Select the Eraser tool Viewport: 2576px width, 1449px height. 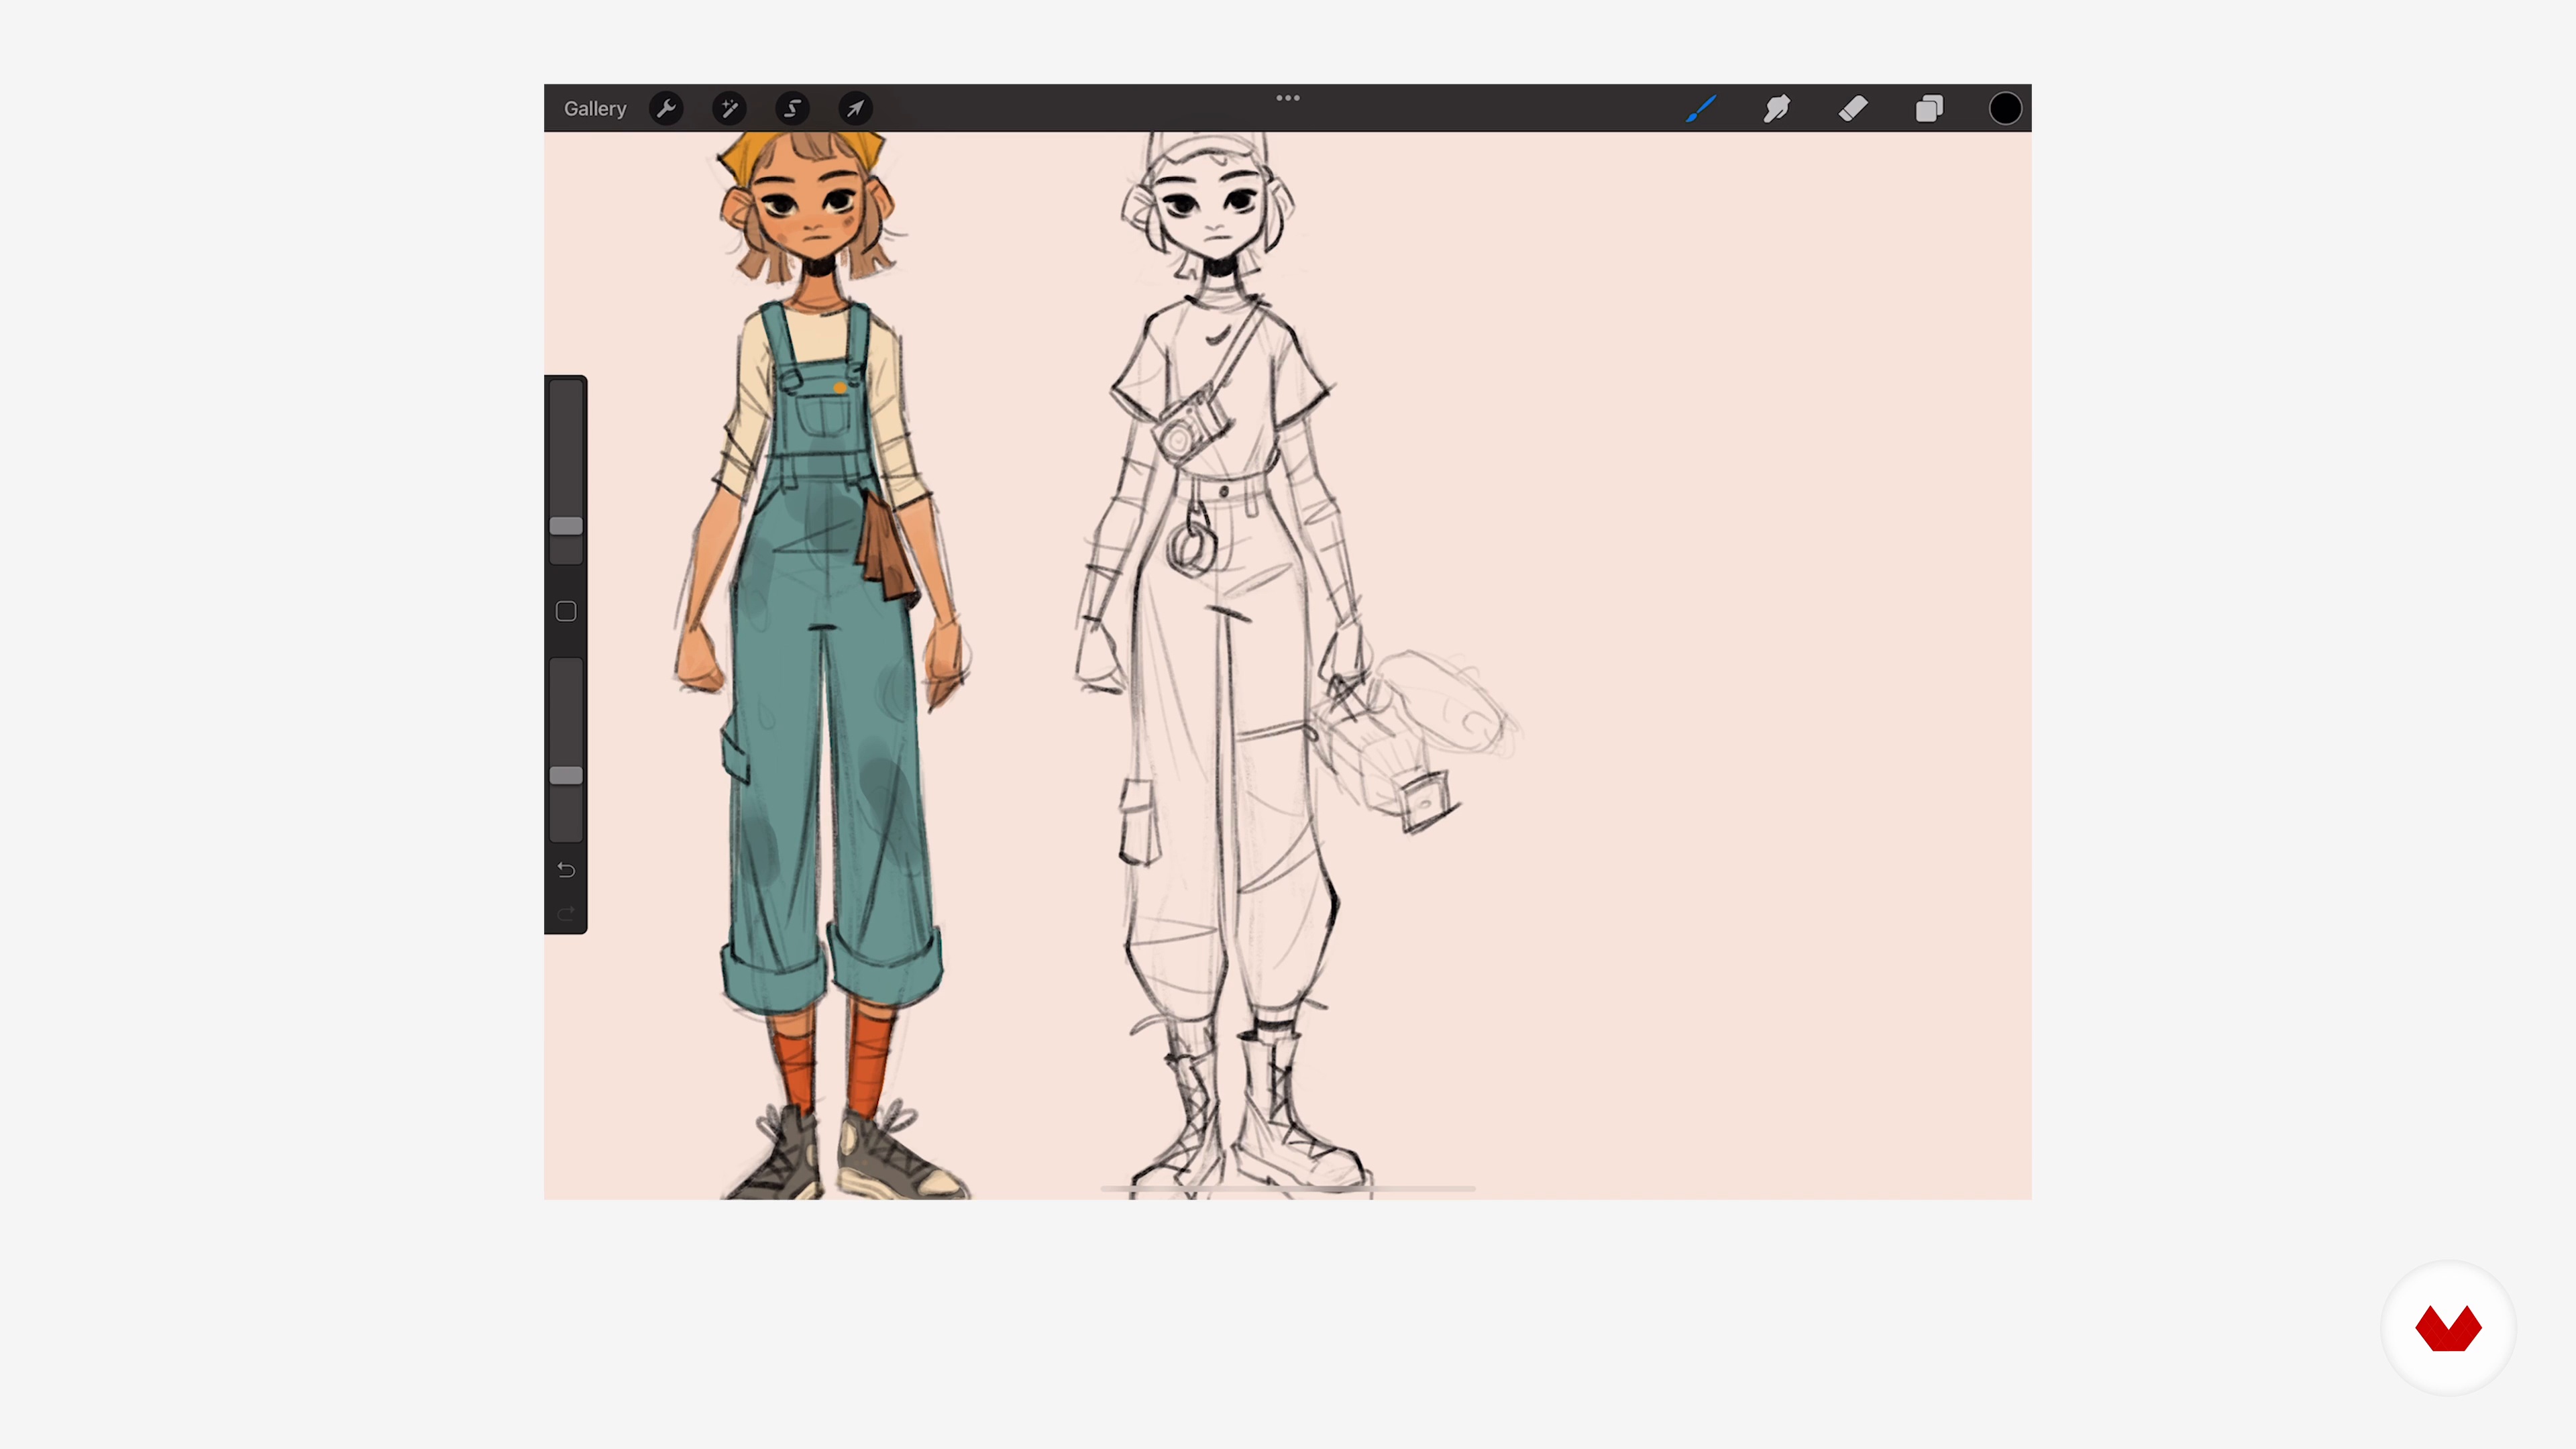tap(1853, 108)
